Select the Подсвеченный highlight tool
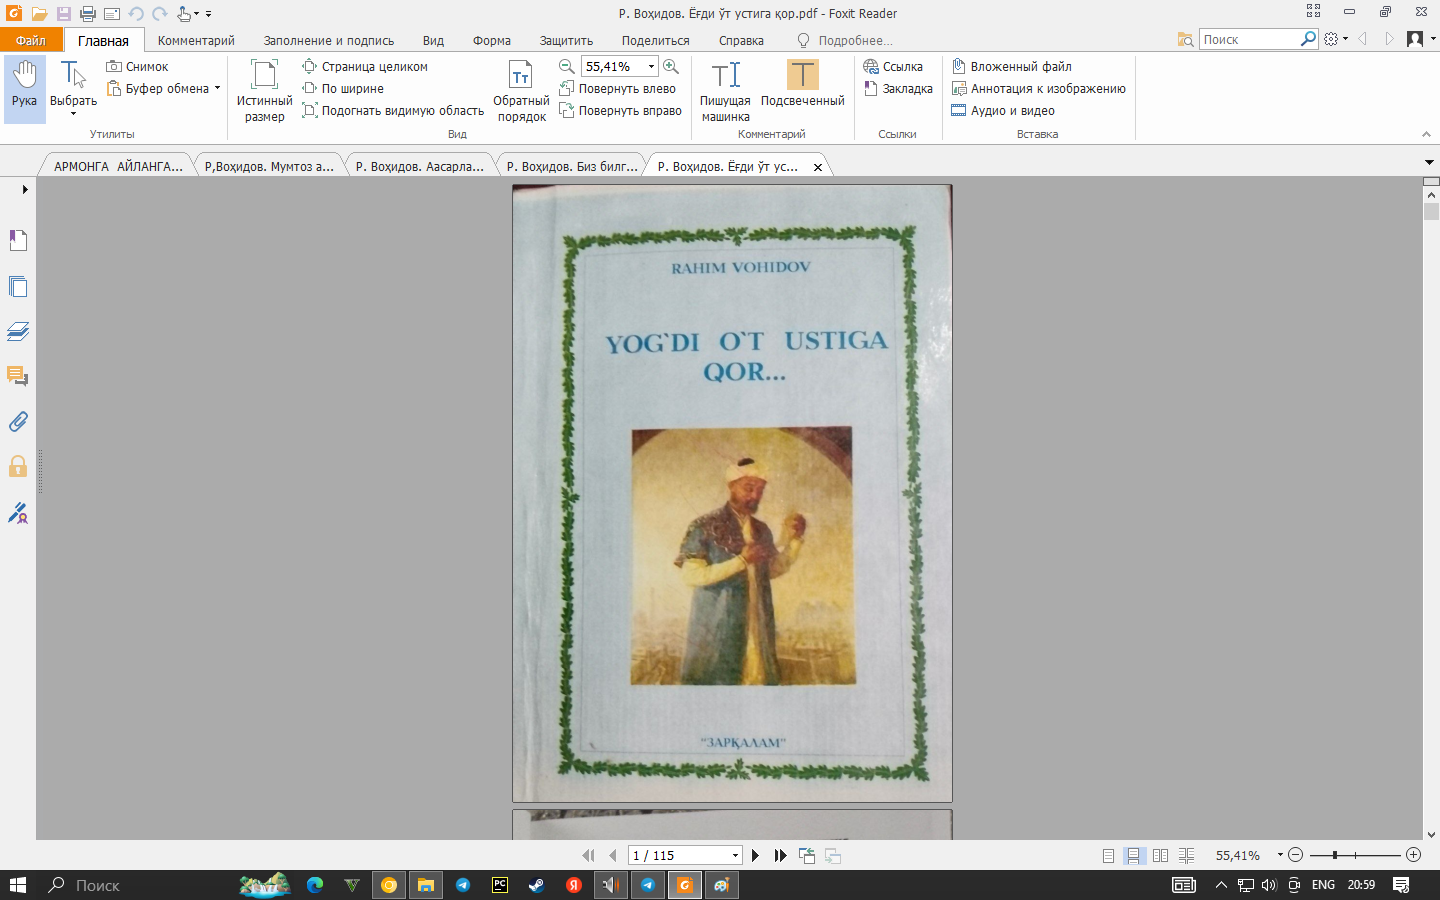This screenshot has height=900, width=1440. (x=802, y=84)
